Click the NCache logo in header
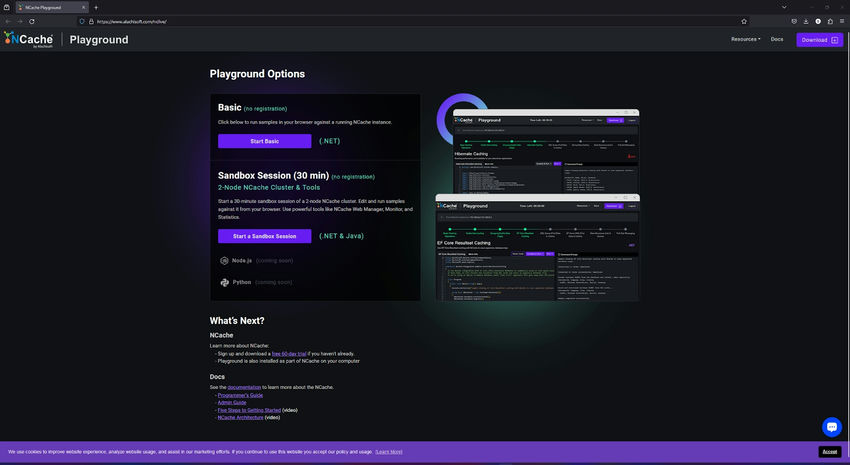Viewport: 850px width, 465px height. click(29, 39)
